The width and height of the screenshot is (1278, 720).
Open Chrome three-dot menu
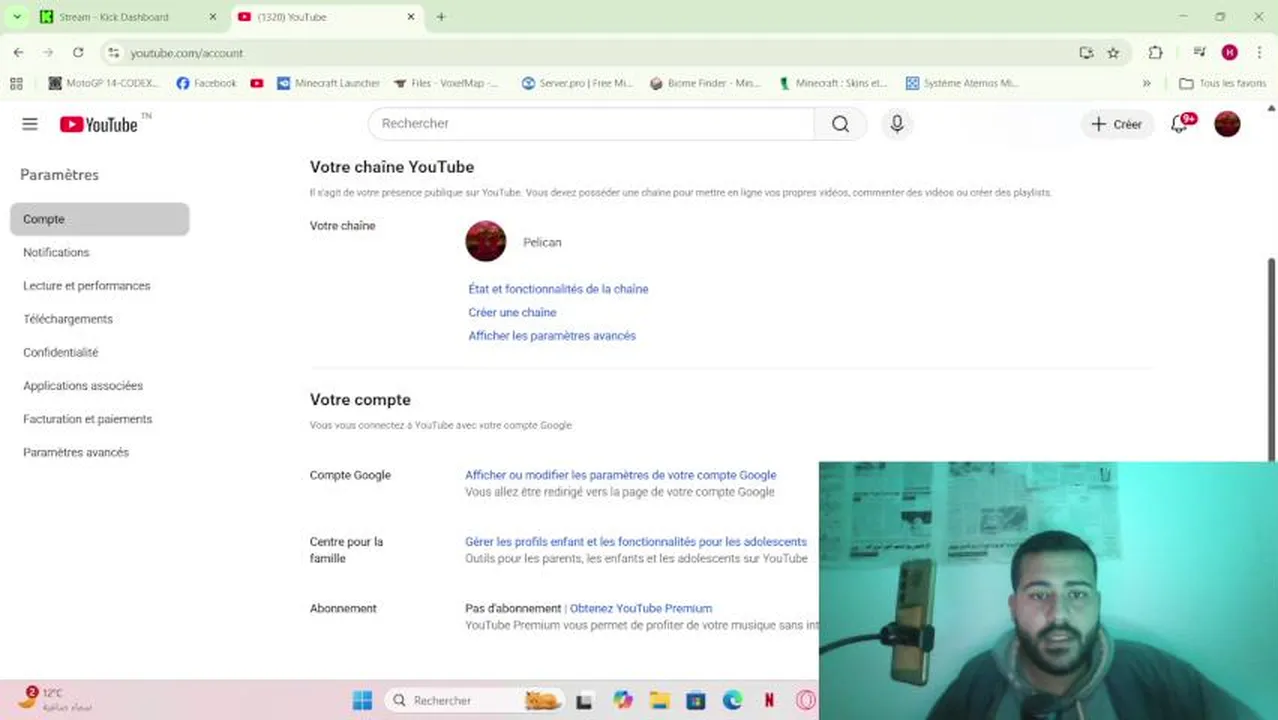[x=1259, y=53]
